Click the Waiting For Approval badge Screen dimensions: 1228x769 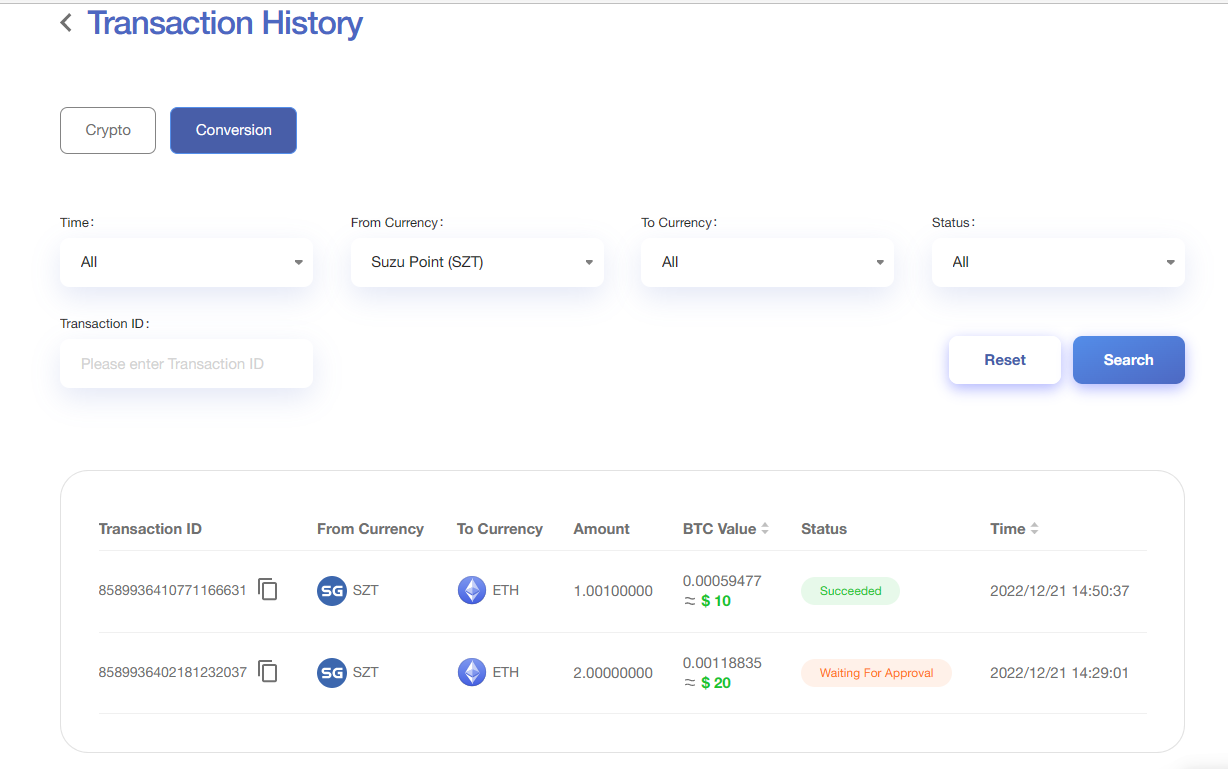tap(876, 673)
